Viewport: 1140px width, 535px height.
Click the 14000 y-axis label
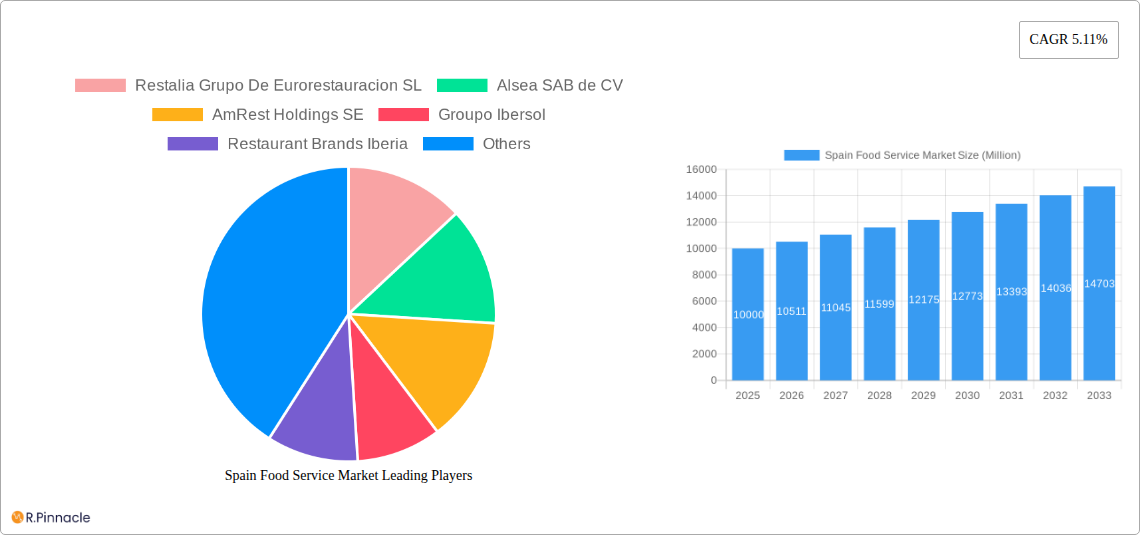pyautogui.click(x=701, y=196)
